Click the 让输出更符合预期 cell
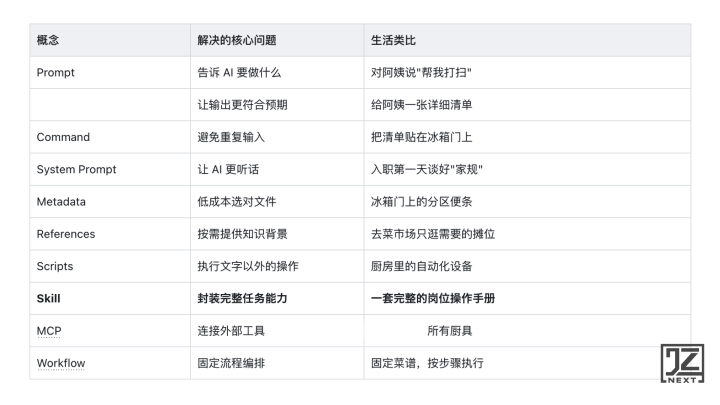This screenshot has width=720, height=405. pos(245,105)
